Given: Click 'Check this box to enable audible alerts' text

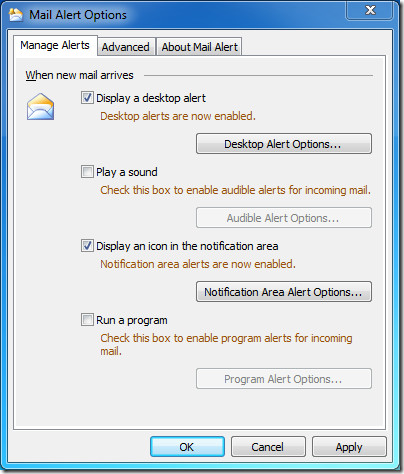Looking at the screenshot, I should point(235,190).
